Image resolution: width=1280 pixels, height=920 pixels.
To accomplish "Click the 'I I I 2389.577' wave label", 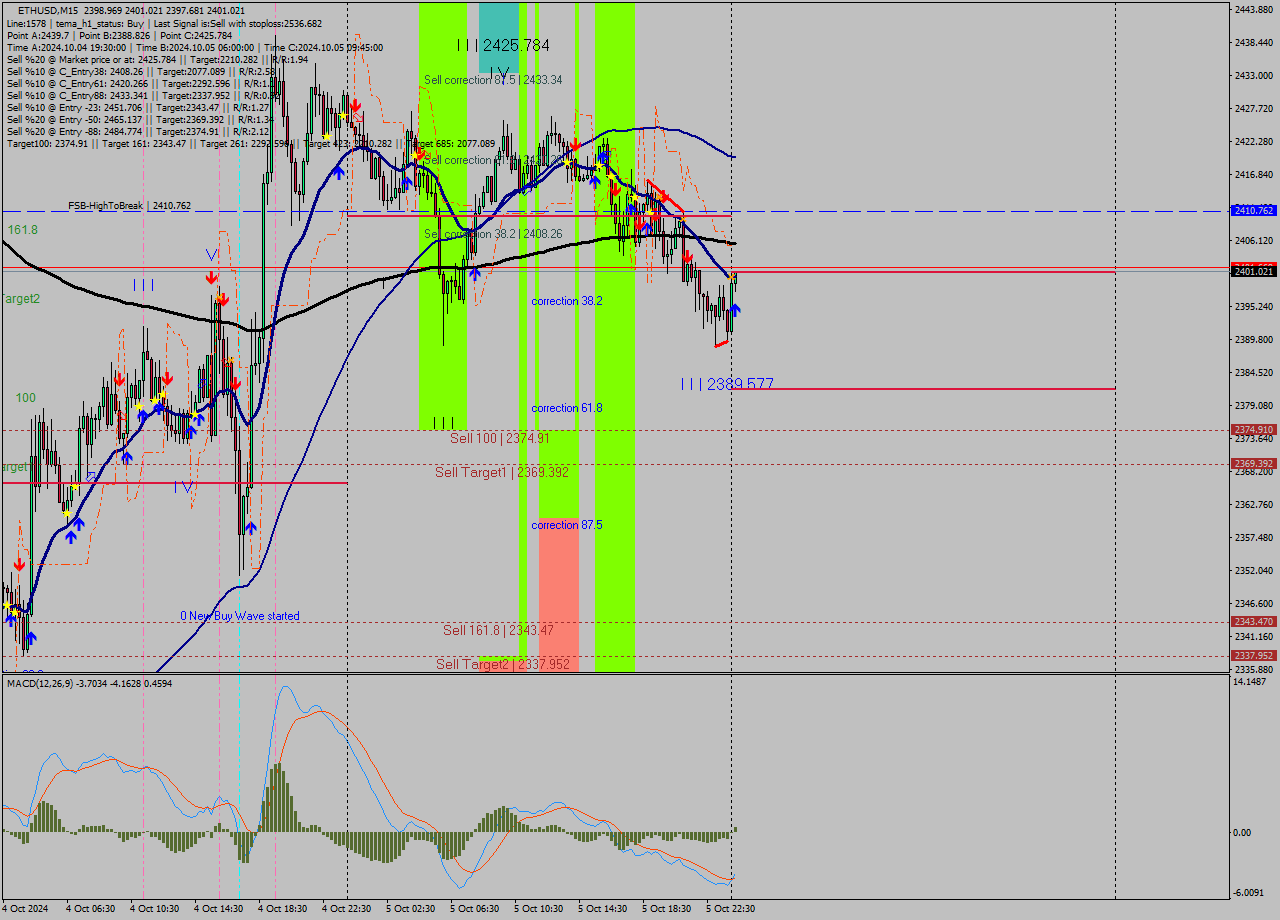I will (727, 384).
